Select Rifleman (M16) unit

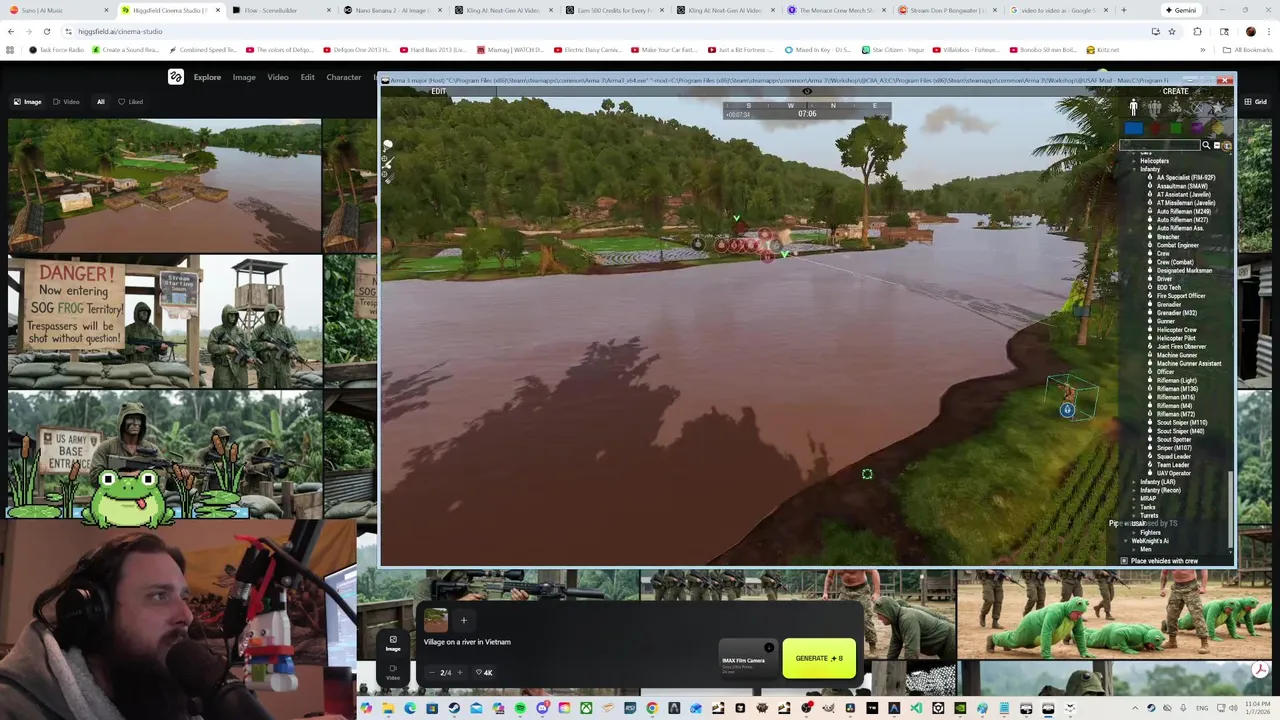[x=1176, y=397]
